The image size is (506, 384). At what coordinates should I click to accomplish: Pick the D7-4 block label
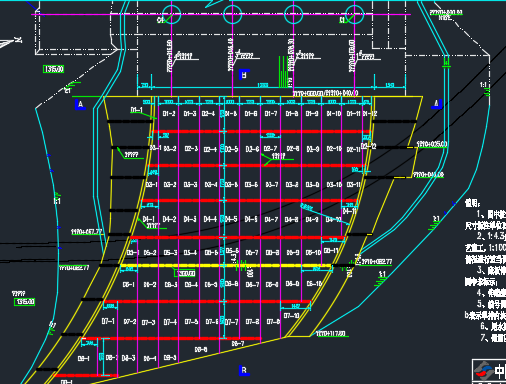[x=170, y=322]
